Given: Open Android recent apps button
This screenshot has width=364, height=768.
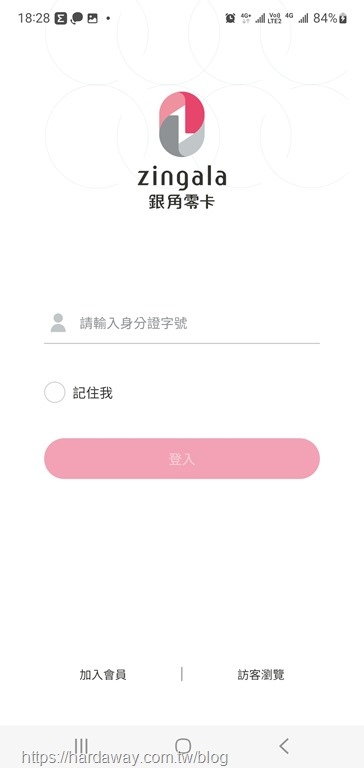Looking at the screenshot, I should [81, 745].
